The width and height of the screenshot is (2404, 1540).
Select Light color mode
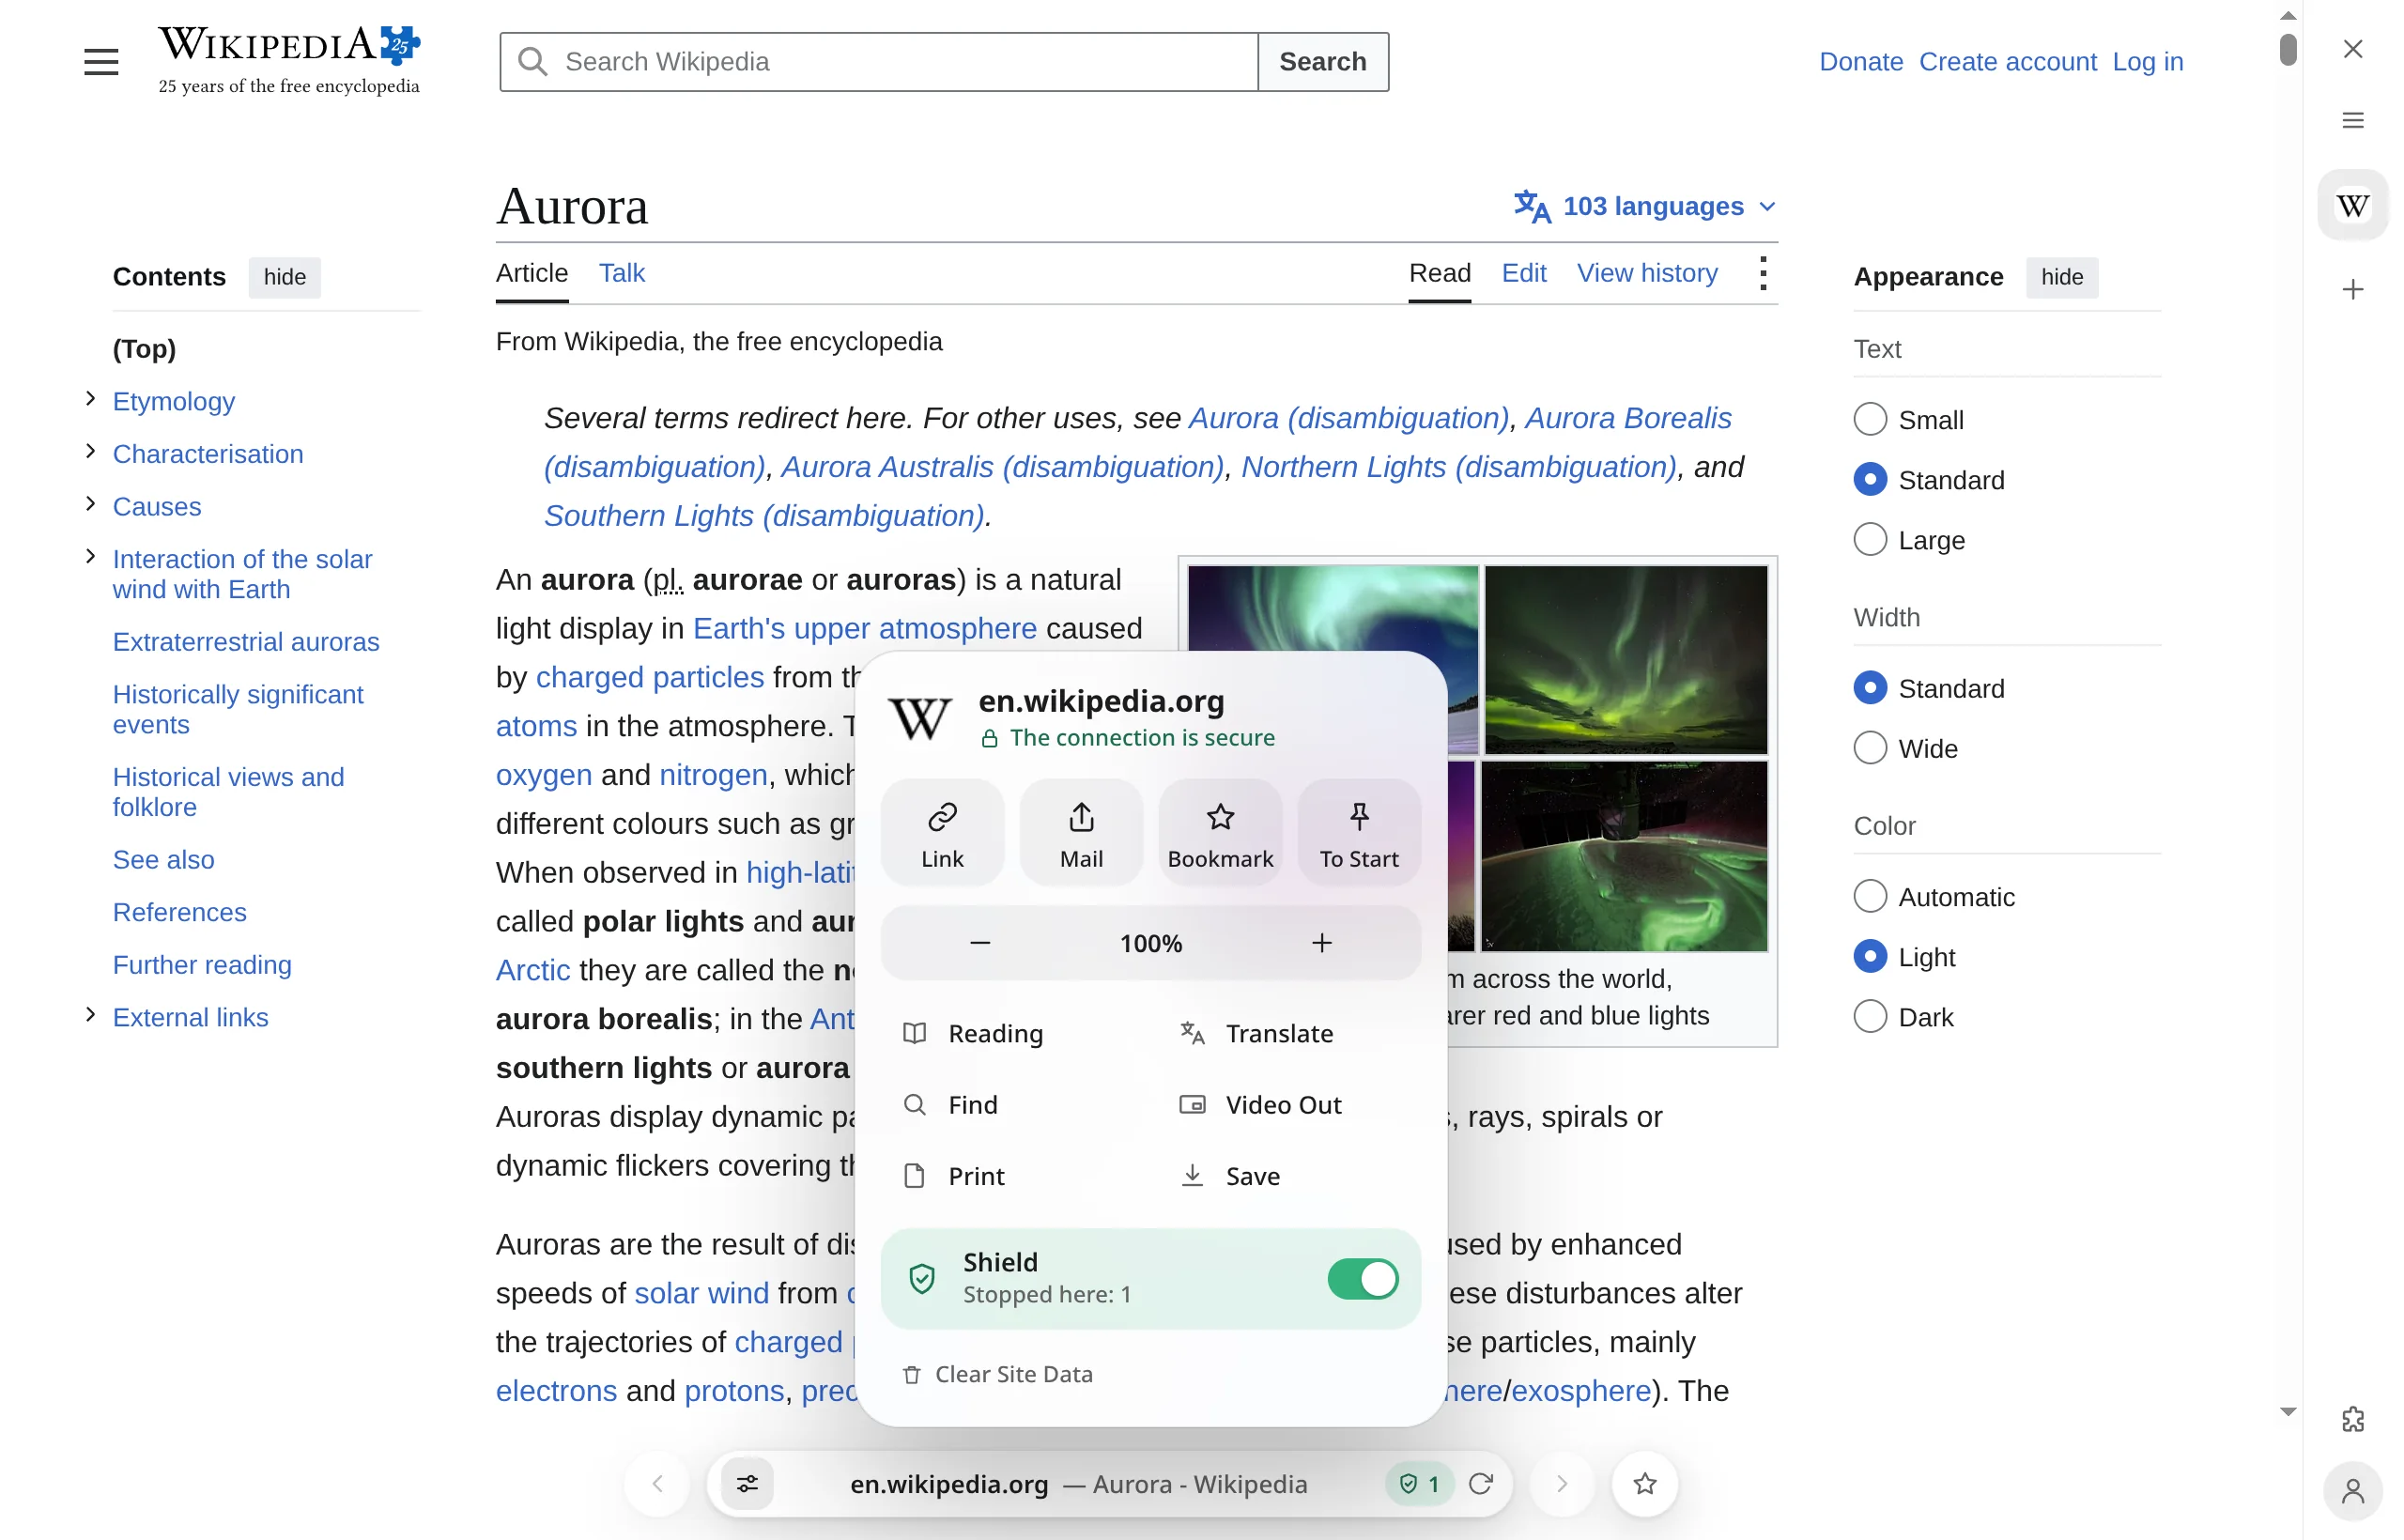[x=1869, y=956]
